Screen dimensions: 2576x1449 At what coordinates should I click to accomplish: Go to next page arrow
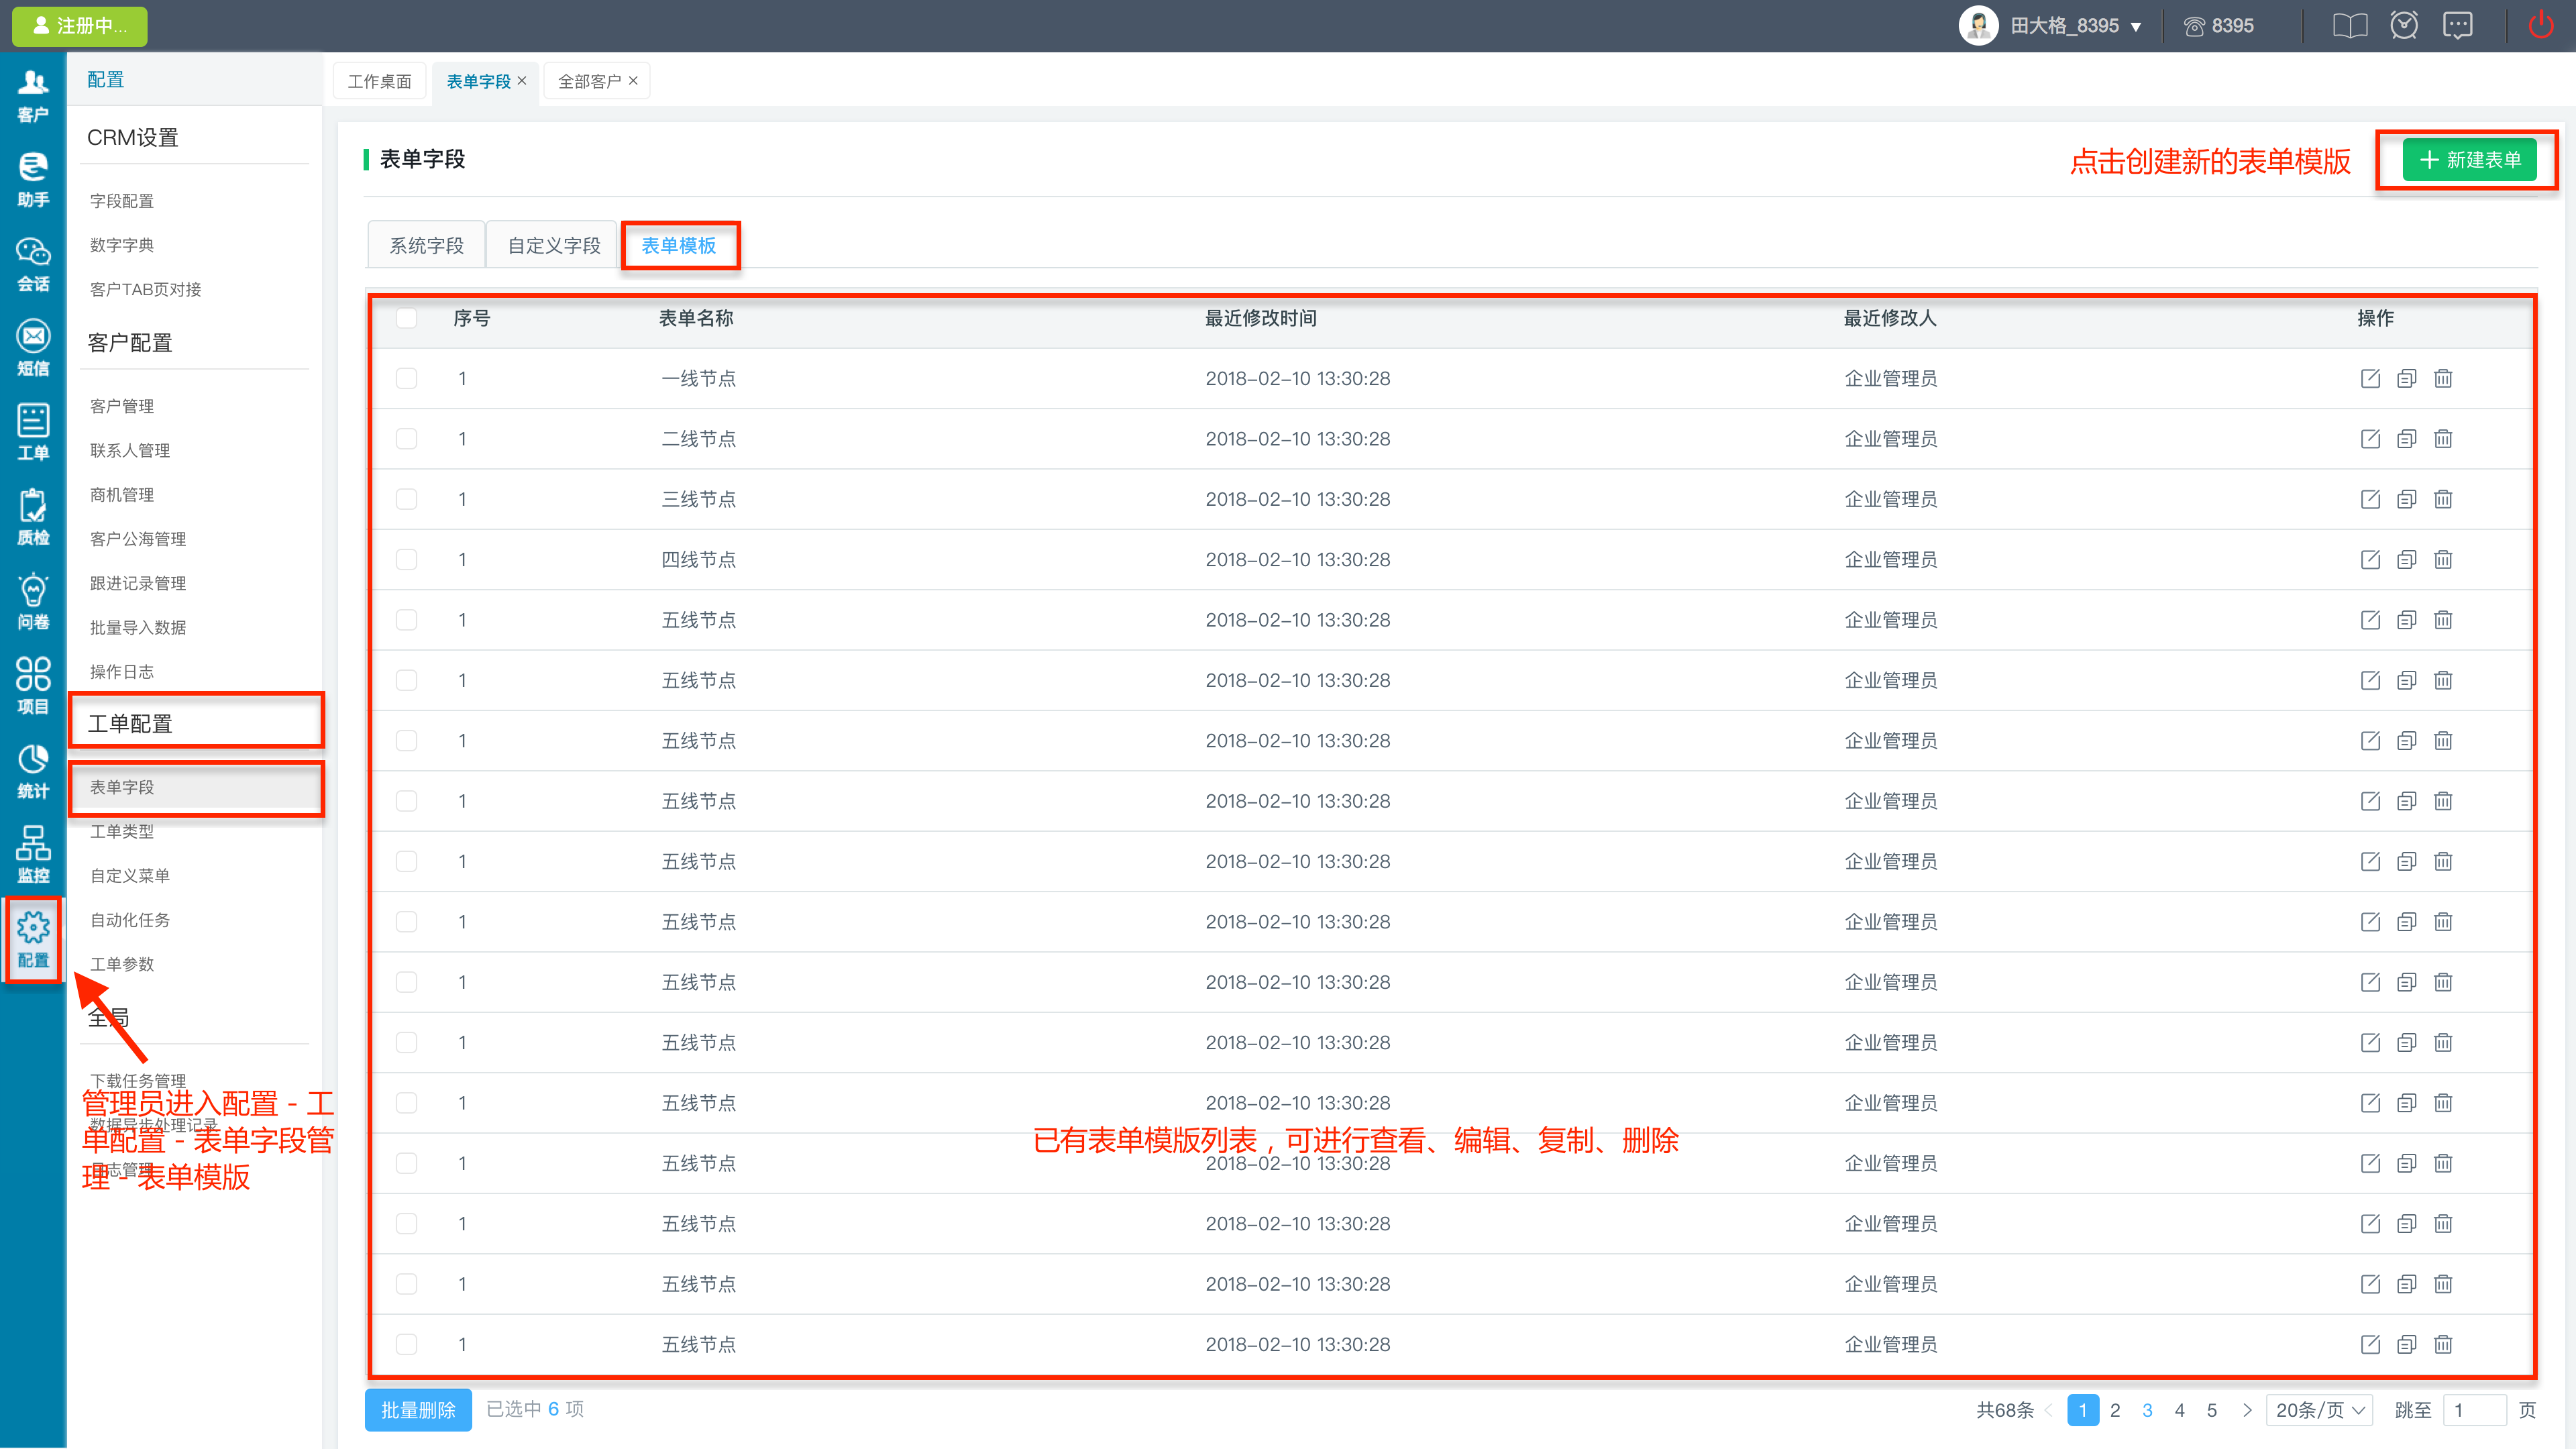[2247, 1410]
